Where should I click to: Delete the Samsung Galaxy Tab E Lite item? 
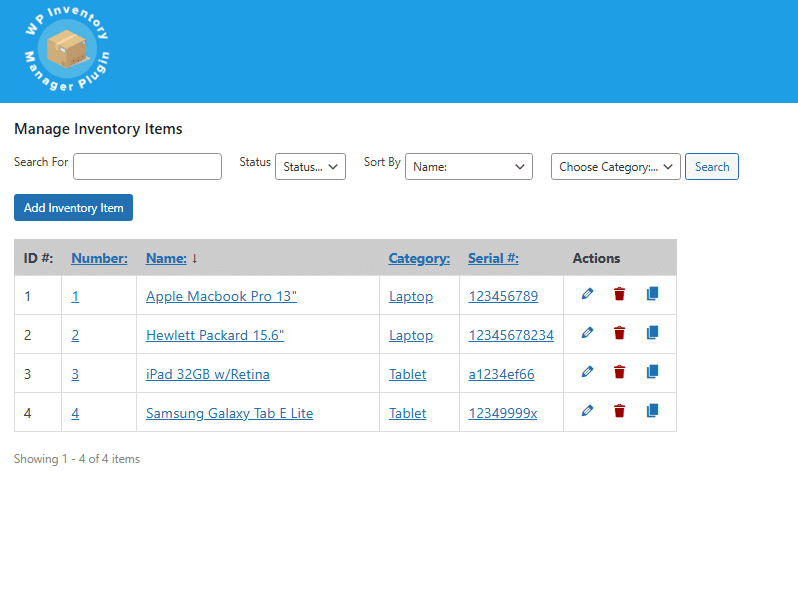pyautogui.click(x=619, y=411)
